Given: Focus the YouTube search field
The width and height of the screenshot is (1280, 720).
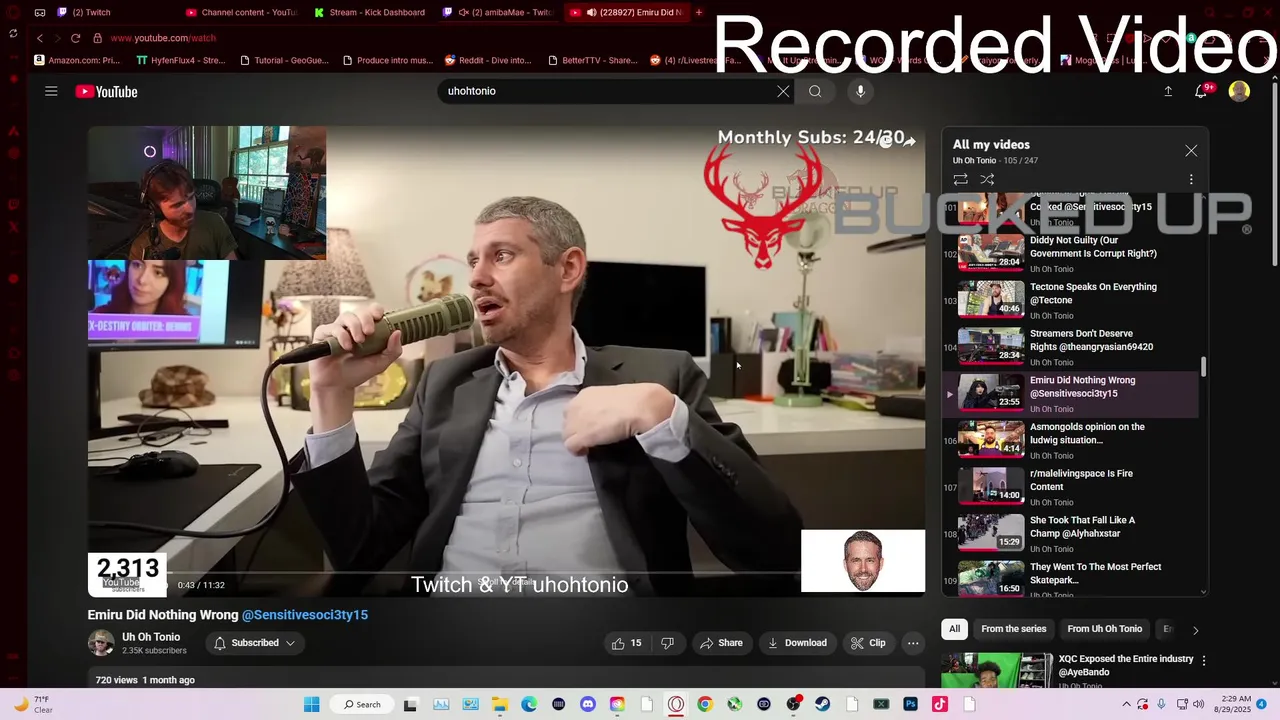Looking at the screenshot, I should tap(606, 91).
